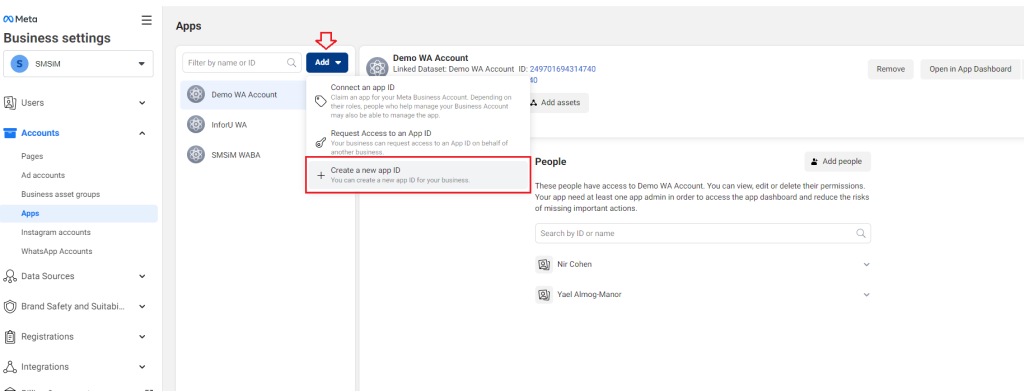Viewport: 1024px width, 391px height.
Task: Open Pages under Accounts
Action: coord(32,157)
